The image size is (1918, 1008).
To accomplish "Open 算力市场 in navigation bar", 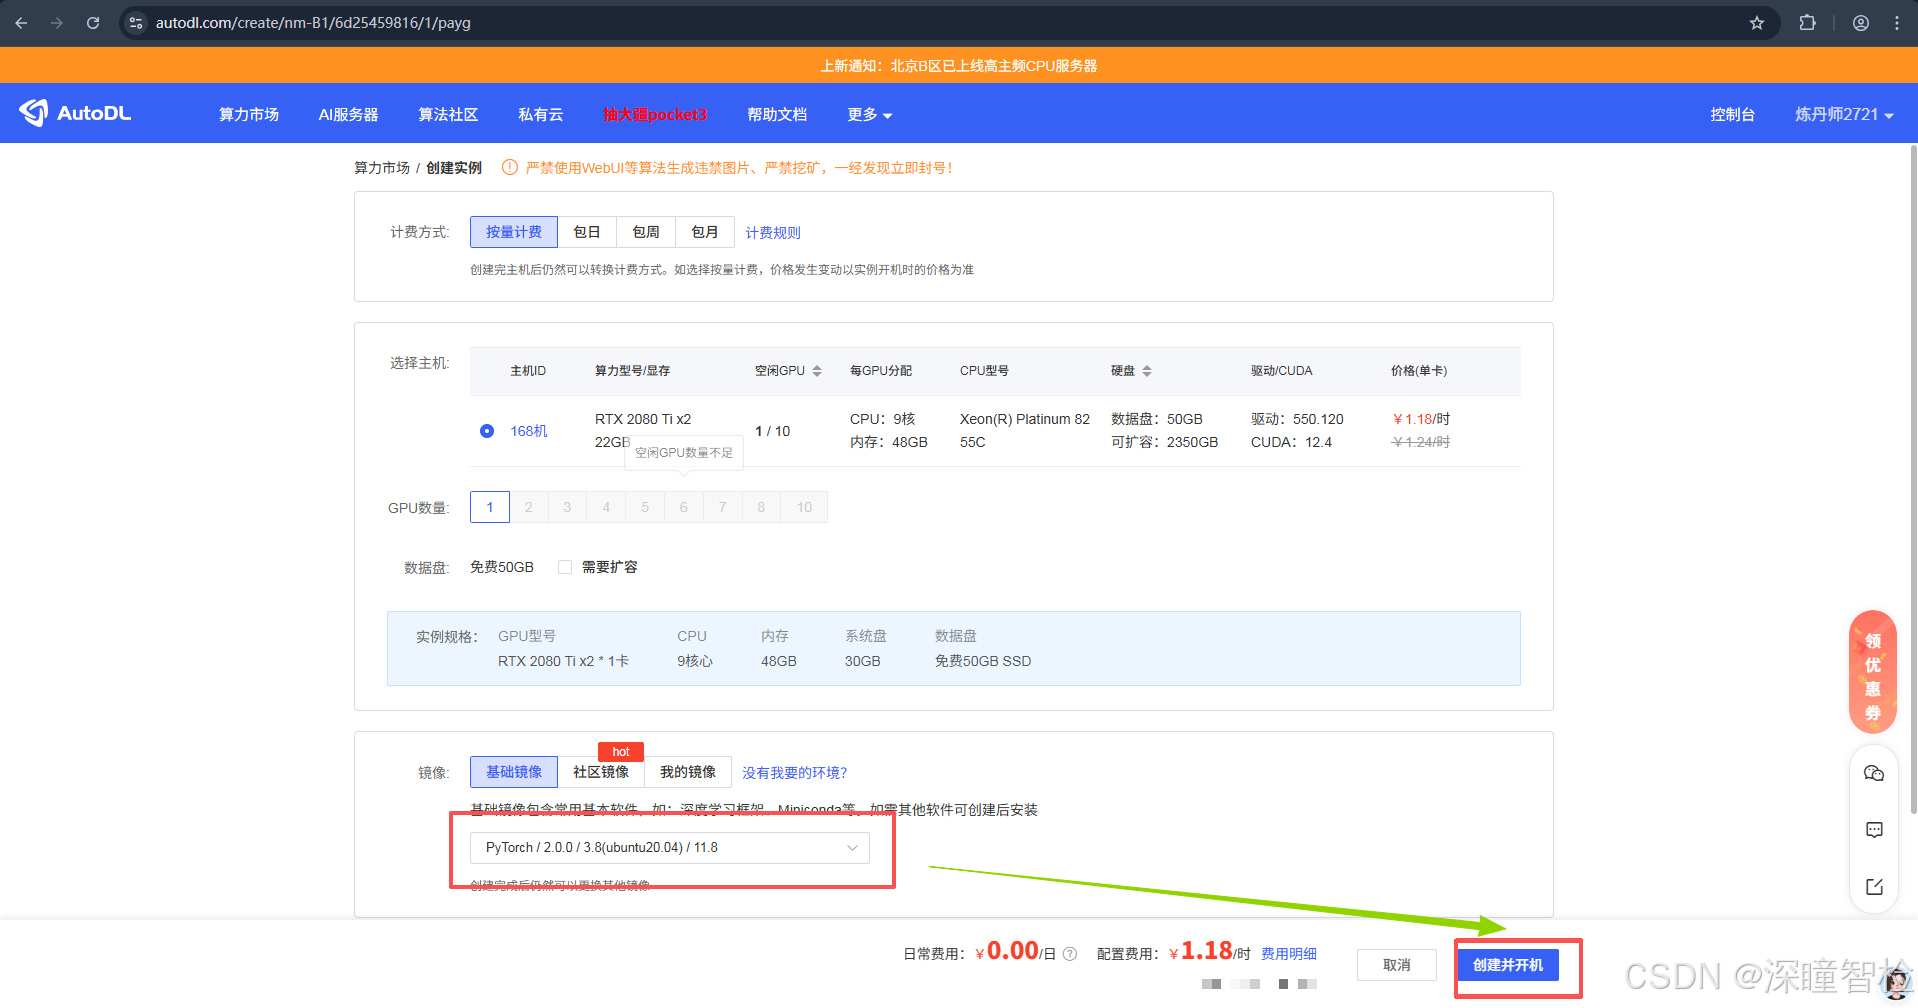I will tap(249, 115).
